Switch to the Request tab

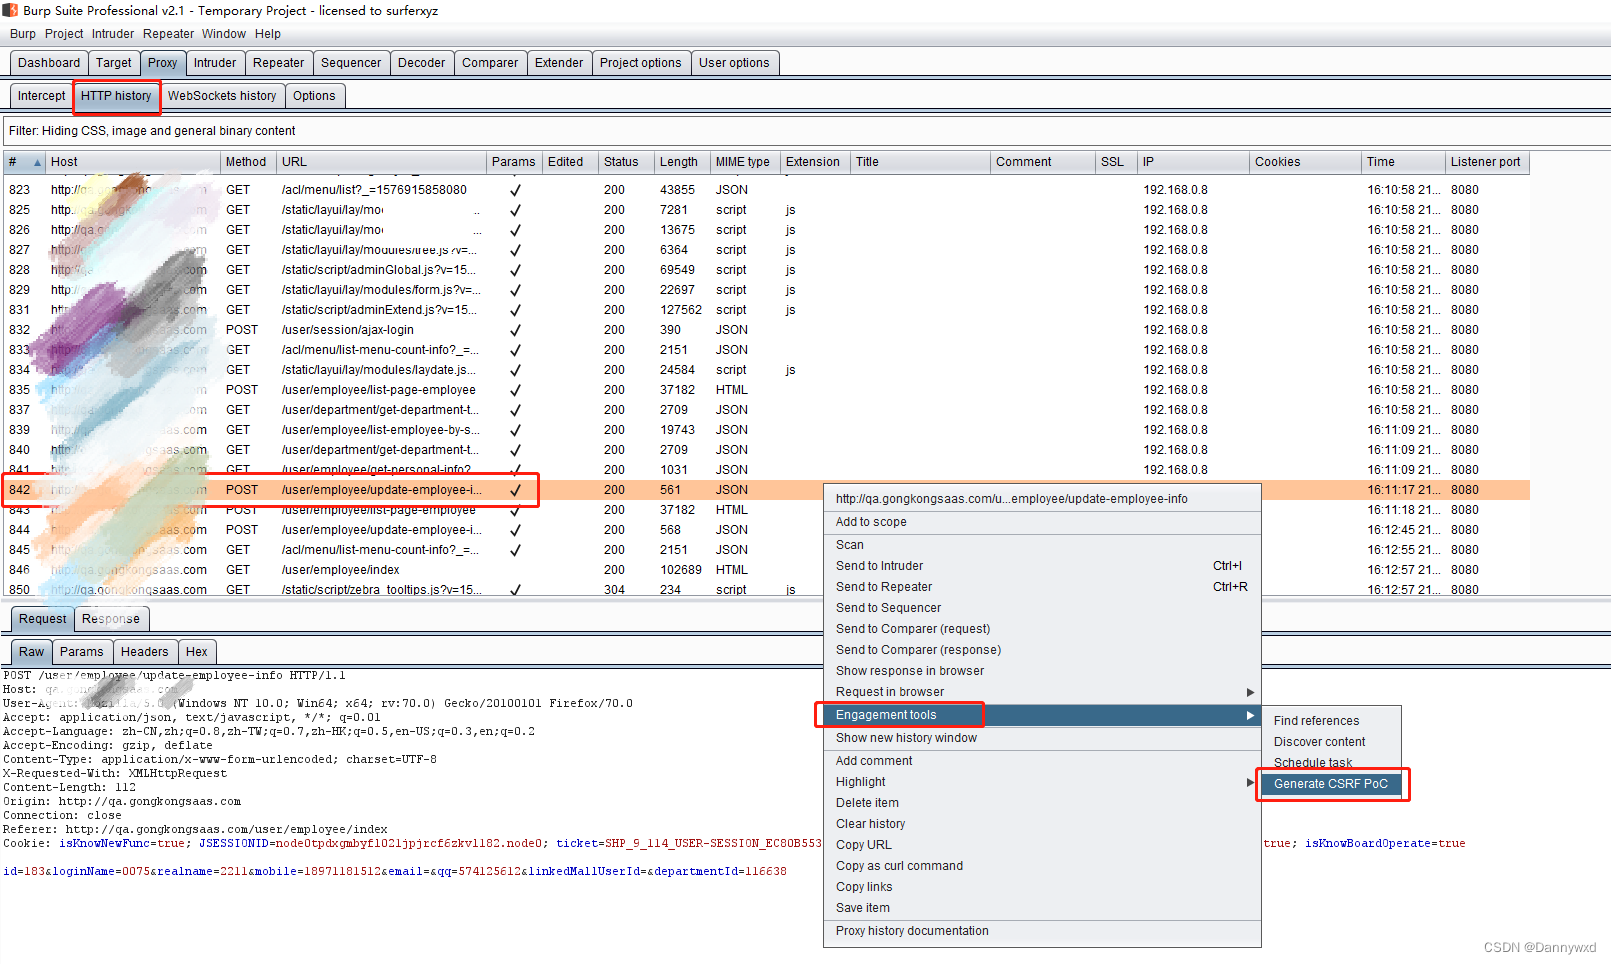[43, 619]
